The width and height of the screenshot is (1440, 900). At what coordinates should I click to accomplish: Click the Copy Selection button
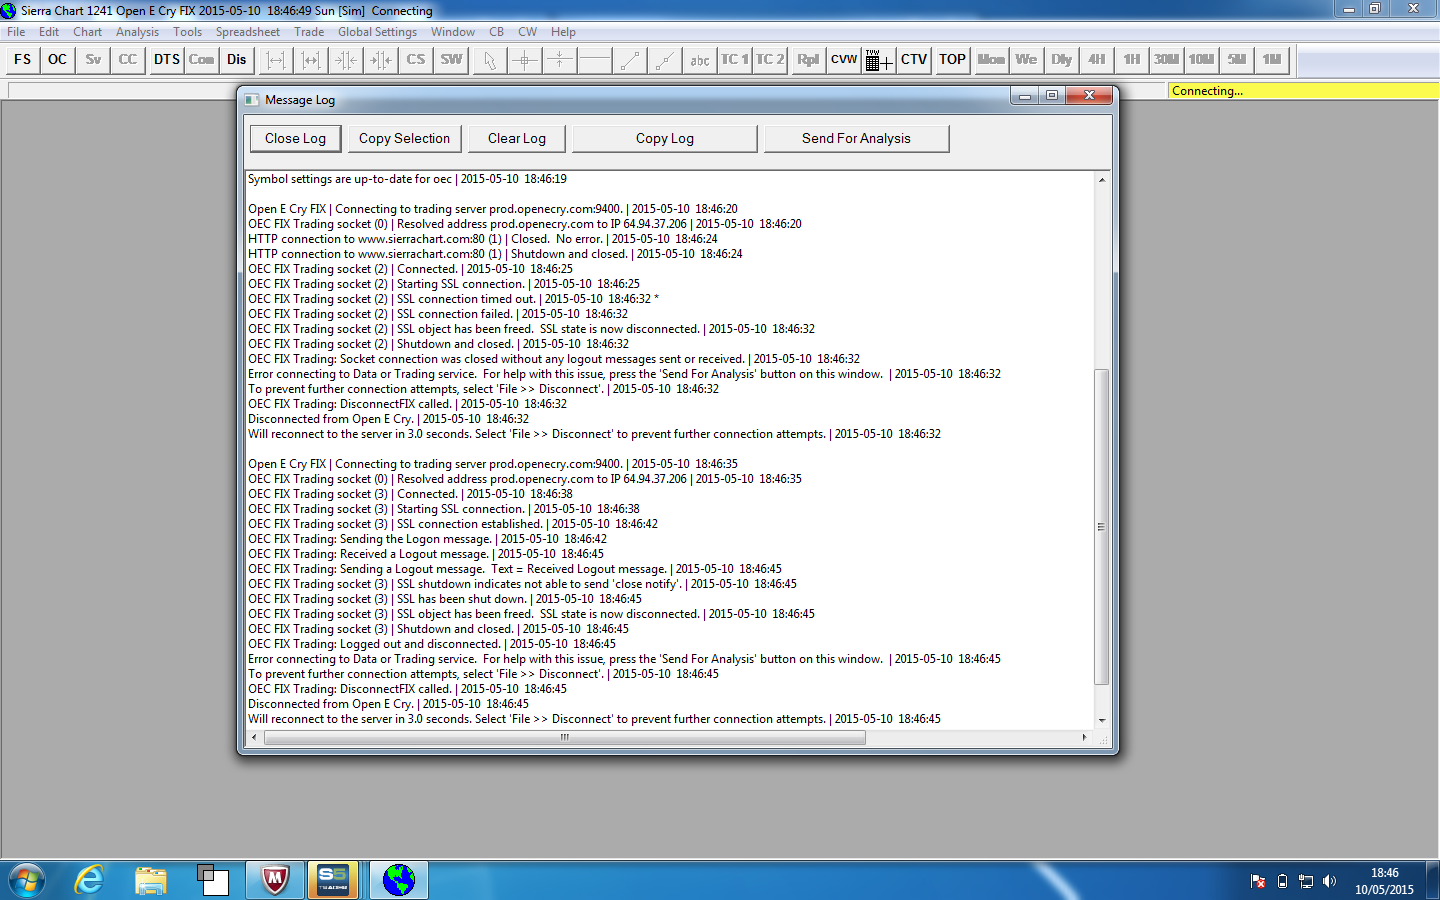[x=404, y=138]
